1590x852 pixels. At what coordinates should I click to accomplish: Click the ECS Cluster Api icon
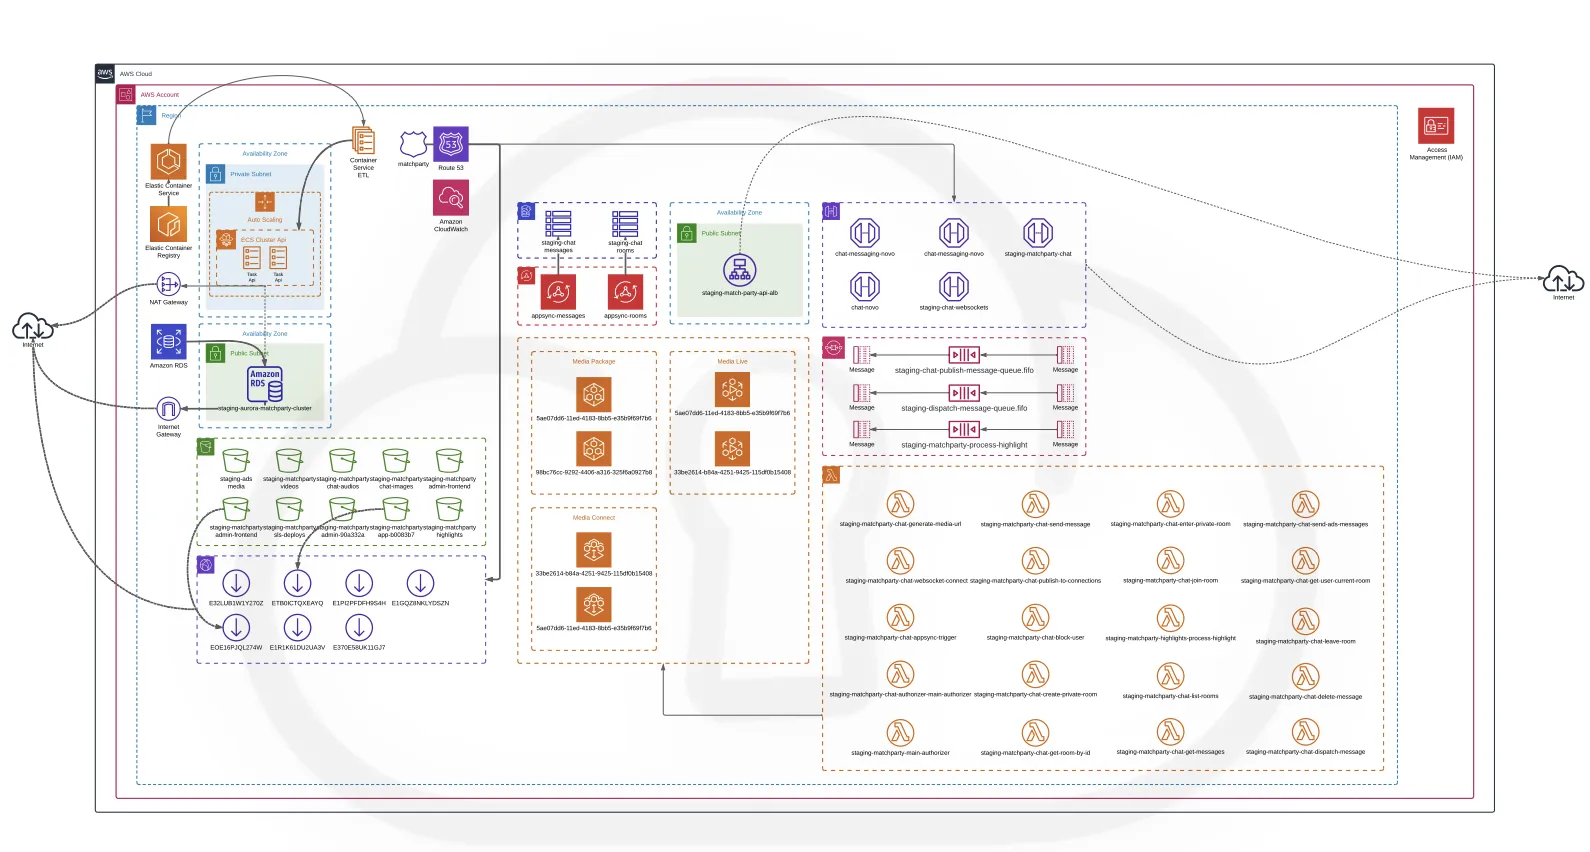(x=226, y=240)
